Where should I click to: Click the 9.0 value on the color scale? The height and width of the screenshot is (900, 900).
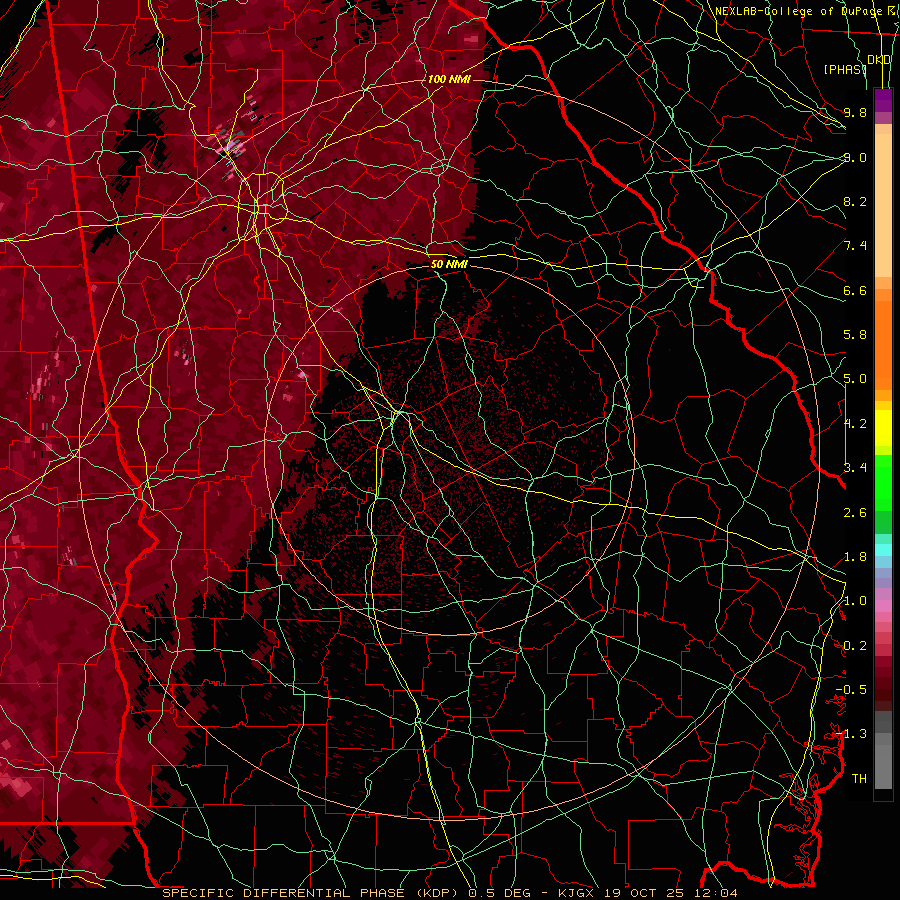click(x=855, y=157)
